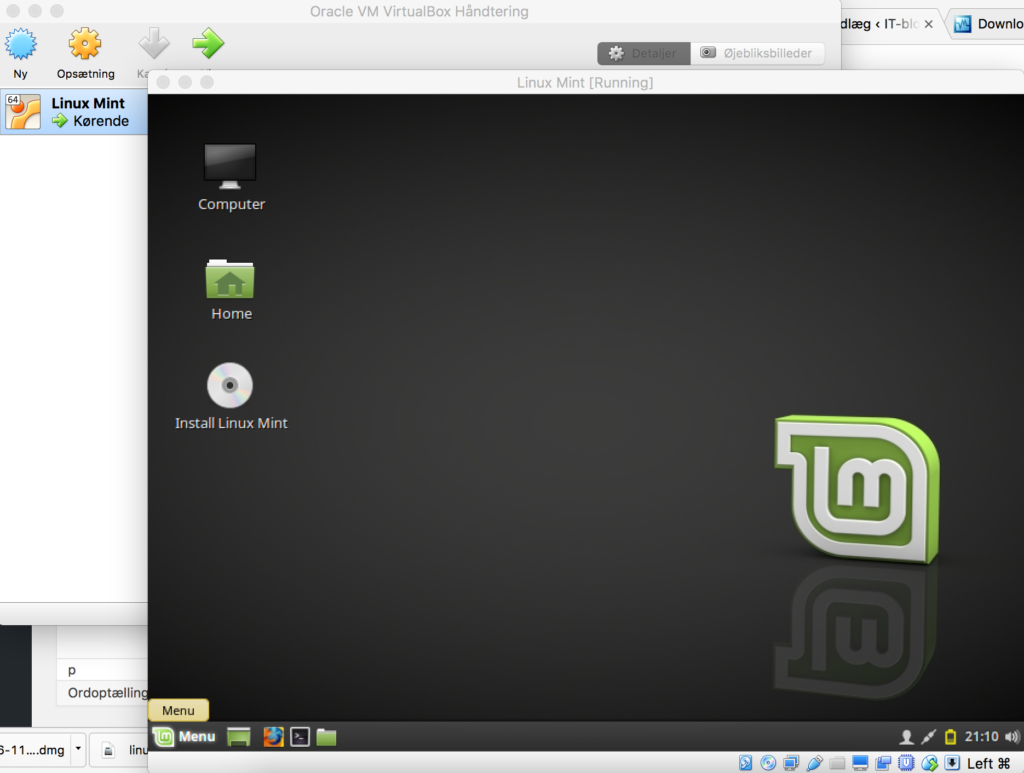Click the optical disc status icon

click(768, 763)
